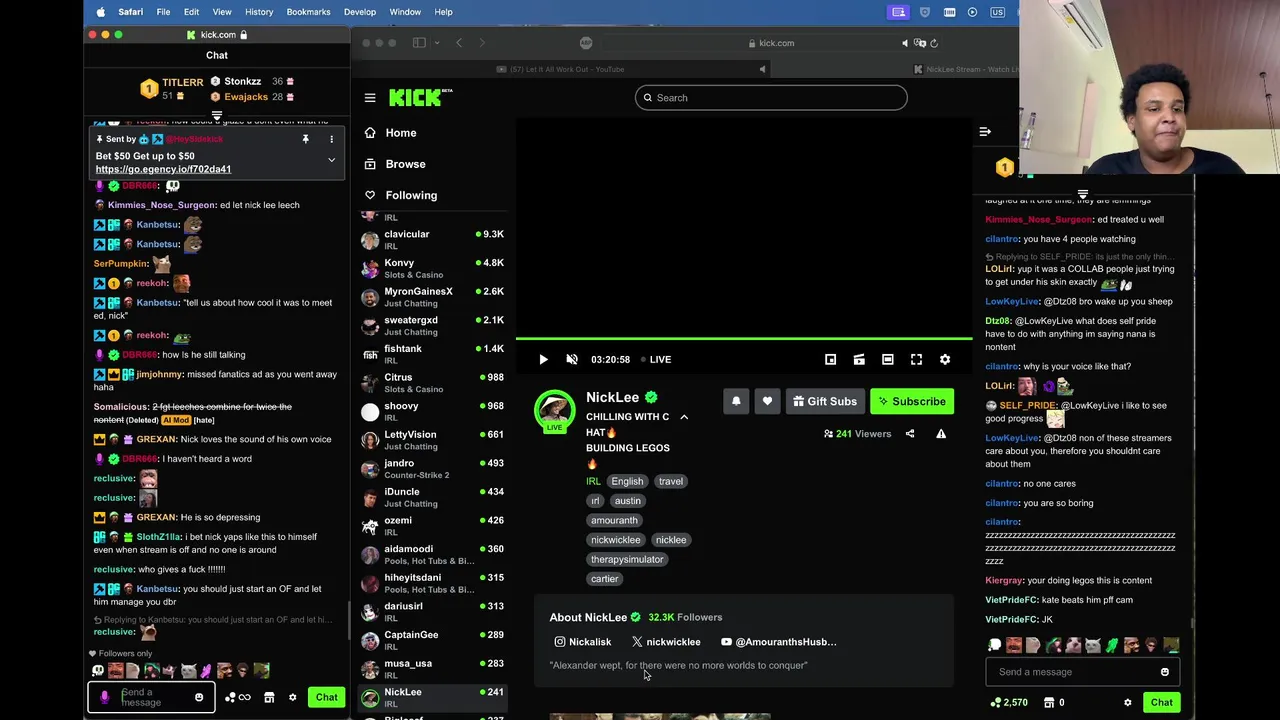Toggle theater mode in video player
Viewport: 1280px width, 720px height.
coord(887,359)
